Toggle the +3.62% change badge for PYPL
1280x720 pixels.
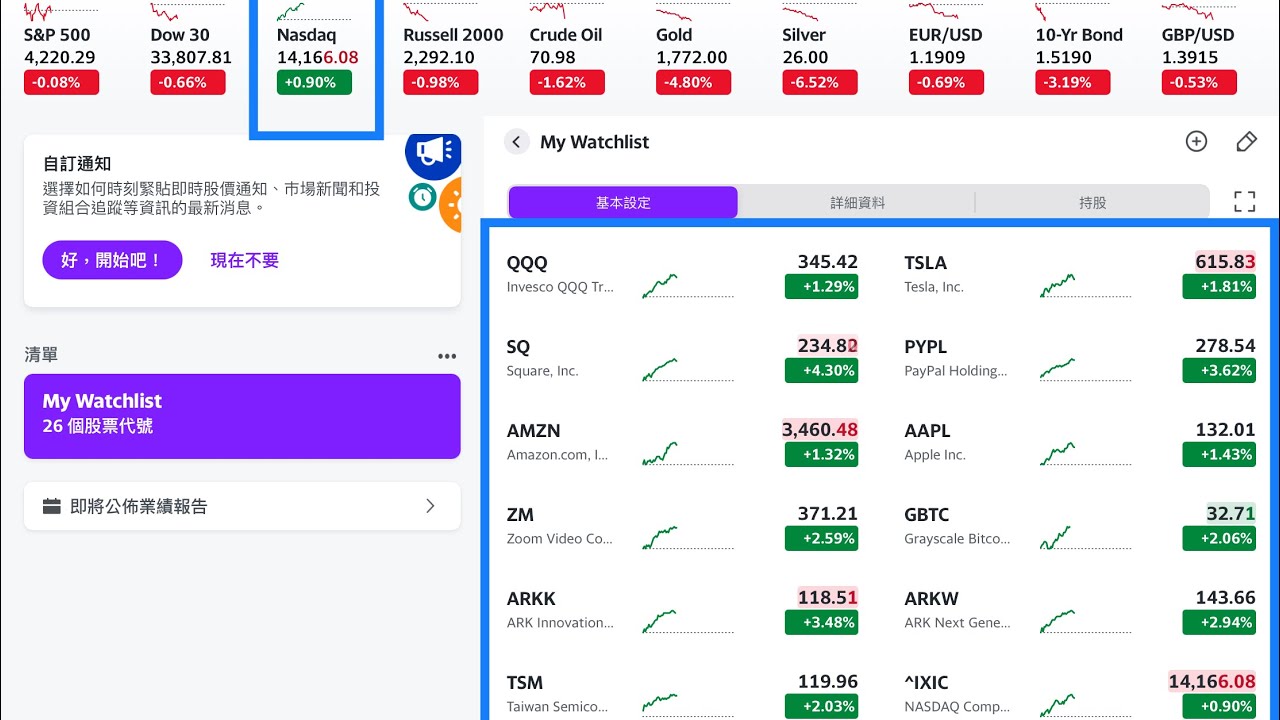[x=1219, y=370]
